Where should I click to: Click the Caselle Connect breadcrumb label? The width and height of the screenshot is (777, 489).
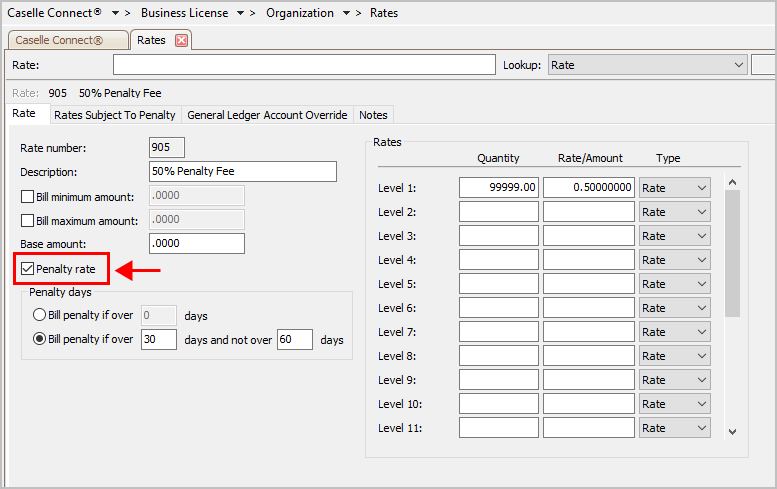click(x=55, y=13)
